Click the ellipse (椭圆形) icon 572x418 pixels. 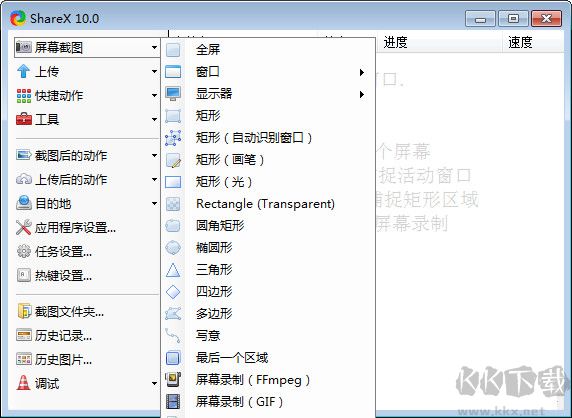(173, 248)
